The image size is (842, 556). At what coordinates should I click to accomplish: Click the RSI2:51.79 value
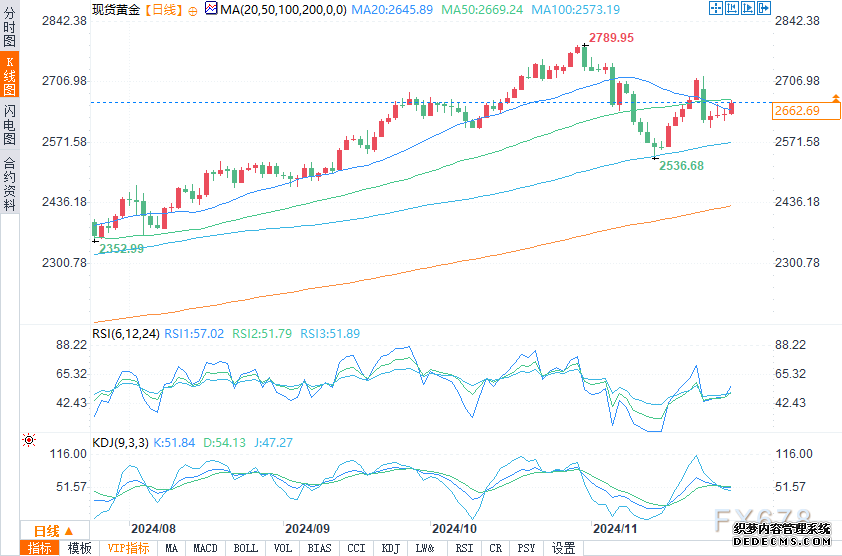click(262, 334)
